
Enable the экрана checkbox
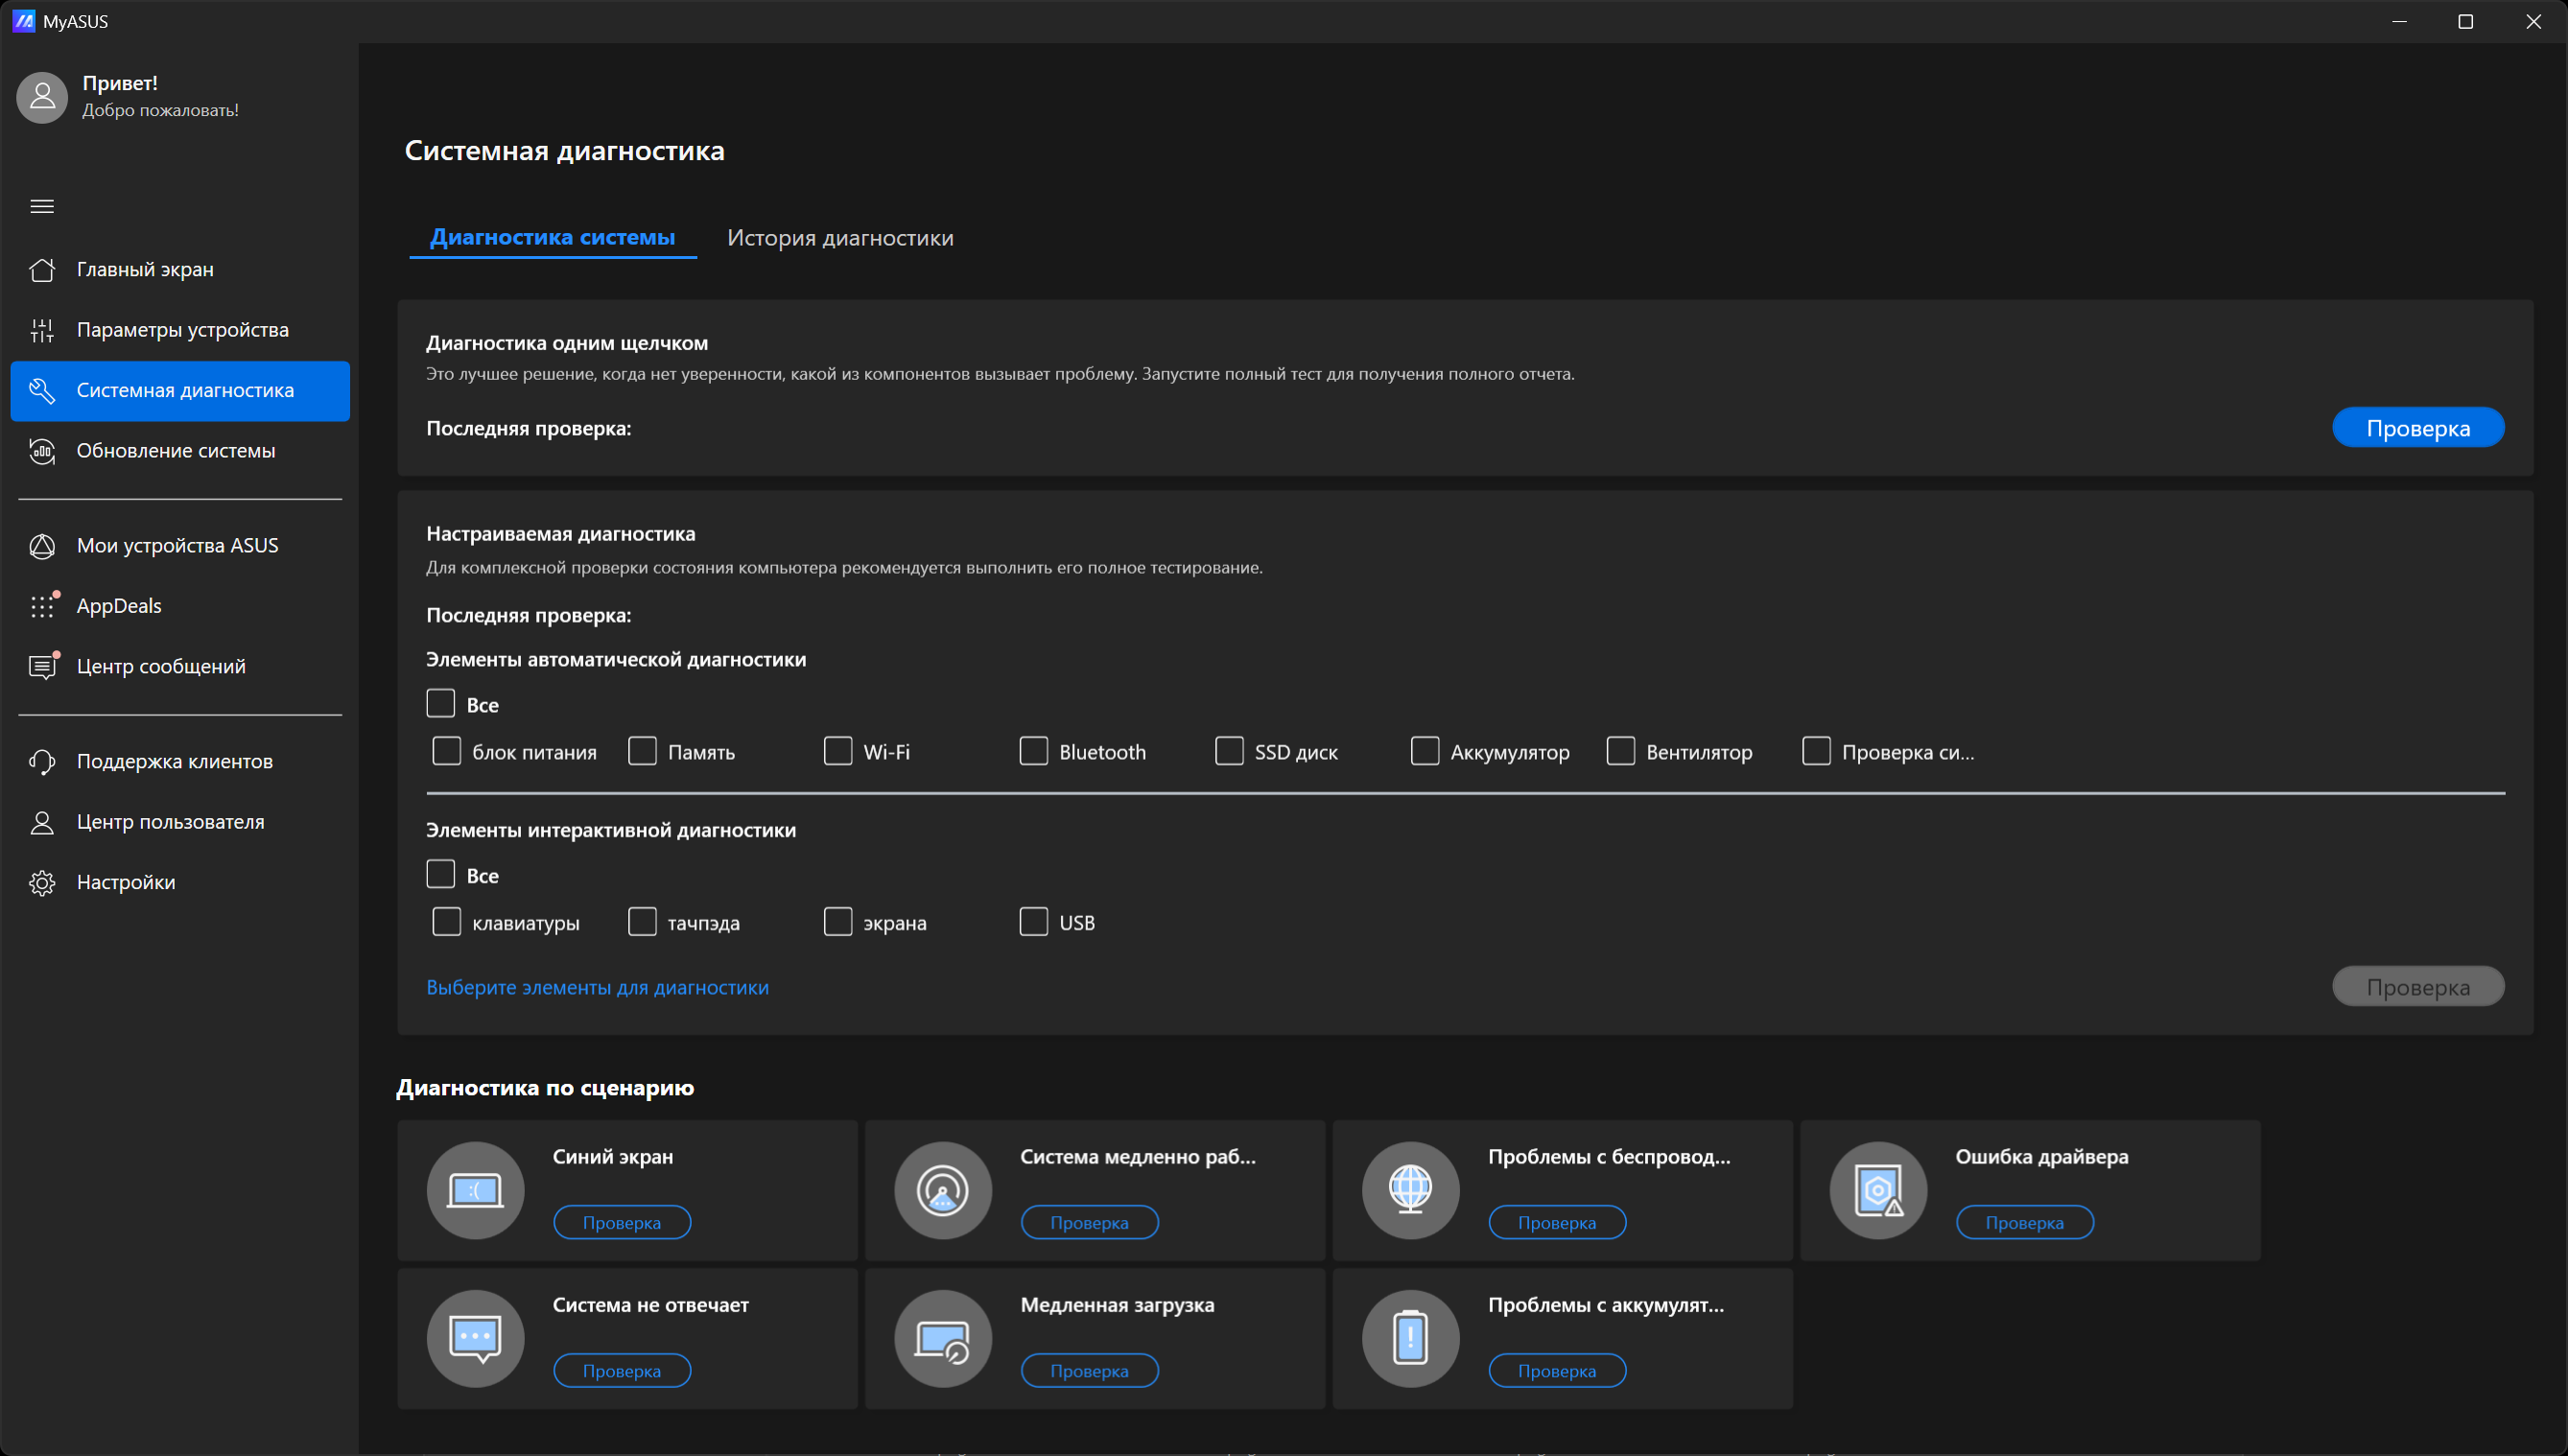point(838,922)
